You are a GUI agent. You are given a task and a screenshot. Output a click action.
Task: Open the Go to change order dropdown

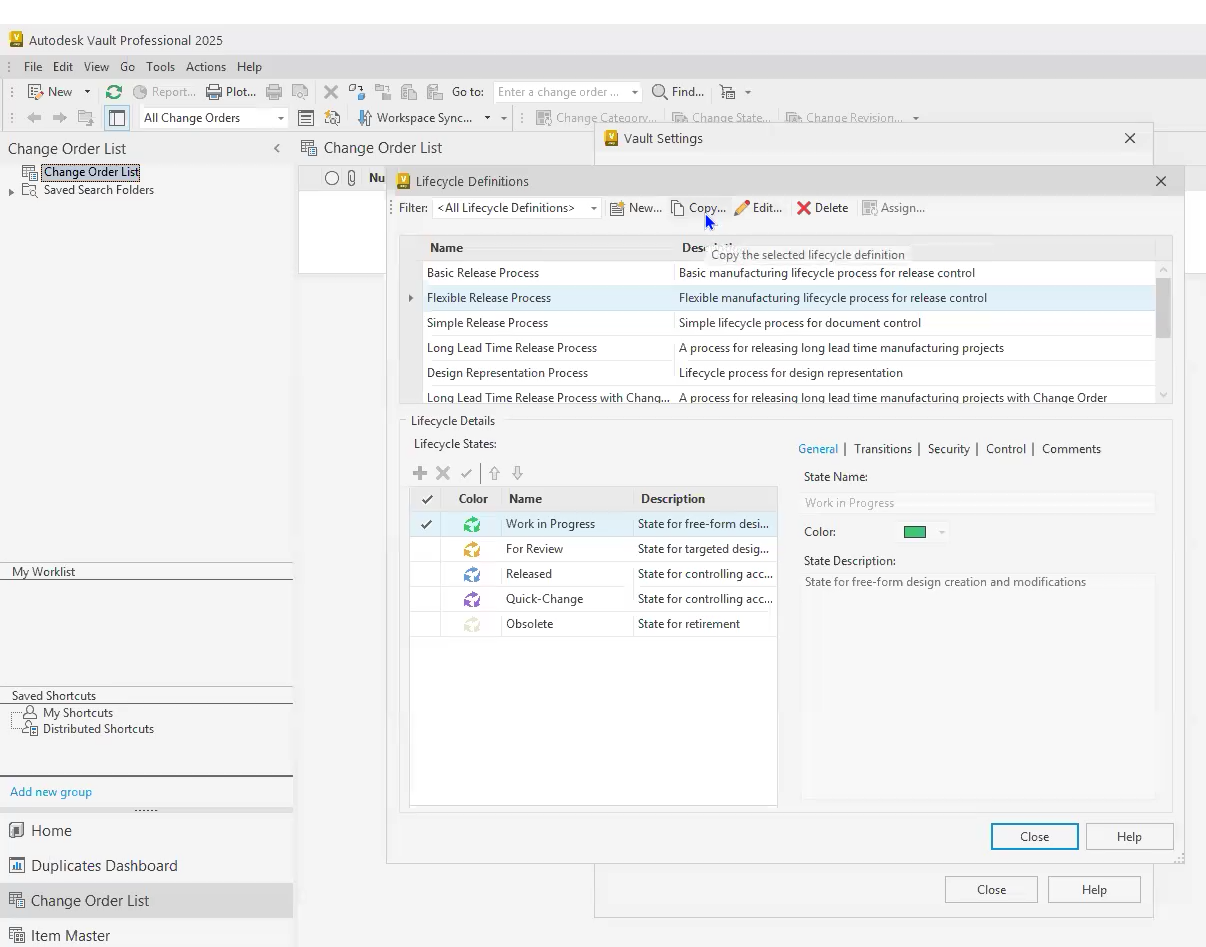tap(634, 92)
